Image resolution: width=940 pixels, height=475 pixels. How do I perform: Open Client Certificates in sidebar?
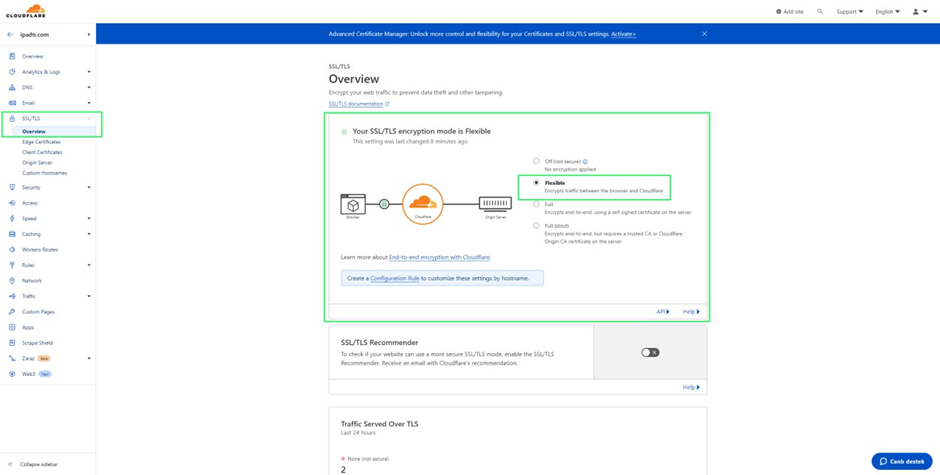[x=42, y=152]
